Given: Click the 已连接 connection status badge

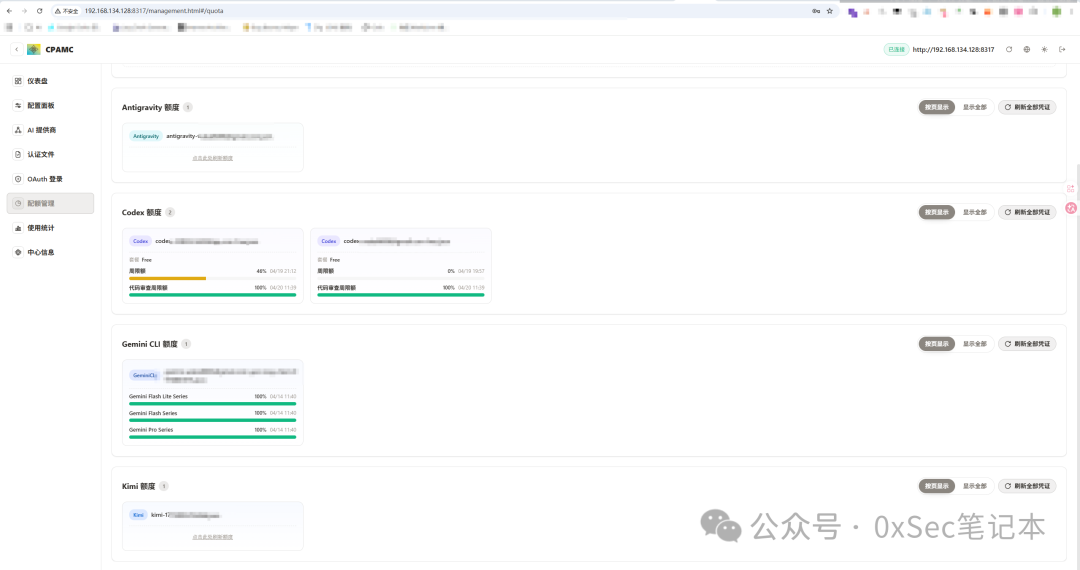Looking at the screenshot, I should coord(896,50).
